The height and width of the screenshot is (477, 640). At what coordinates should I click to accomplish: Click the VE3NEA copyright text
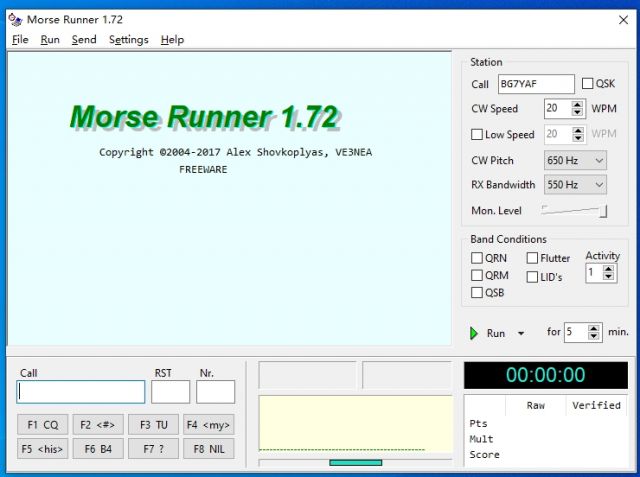(353, 152)
